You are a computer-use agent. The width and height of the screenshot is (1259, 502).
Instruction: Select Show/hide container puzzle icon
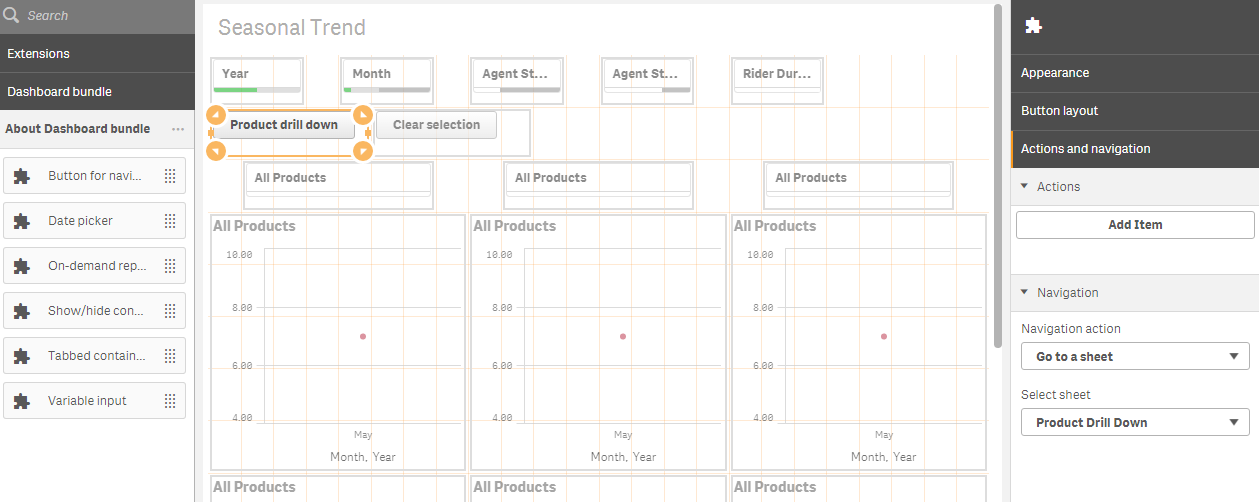[x=22, y=311]
